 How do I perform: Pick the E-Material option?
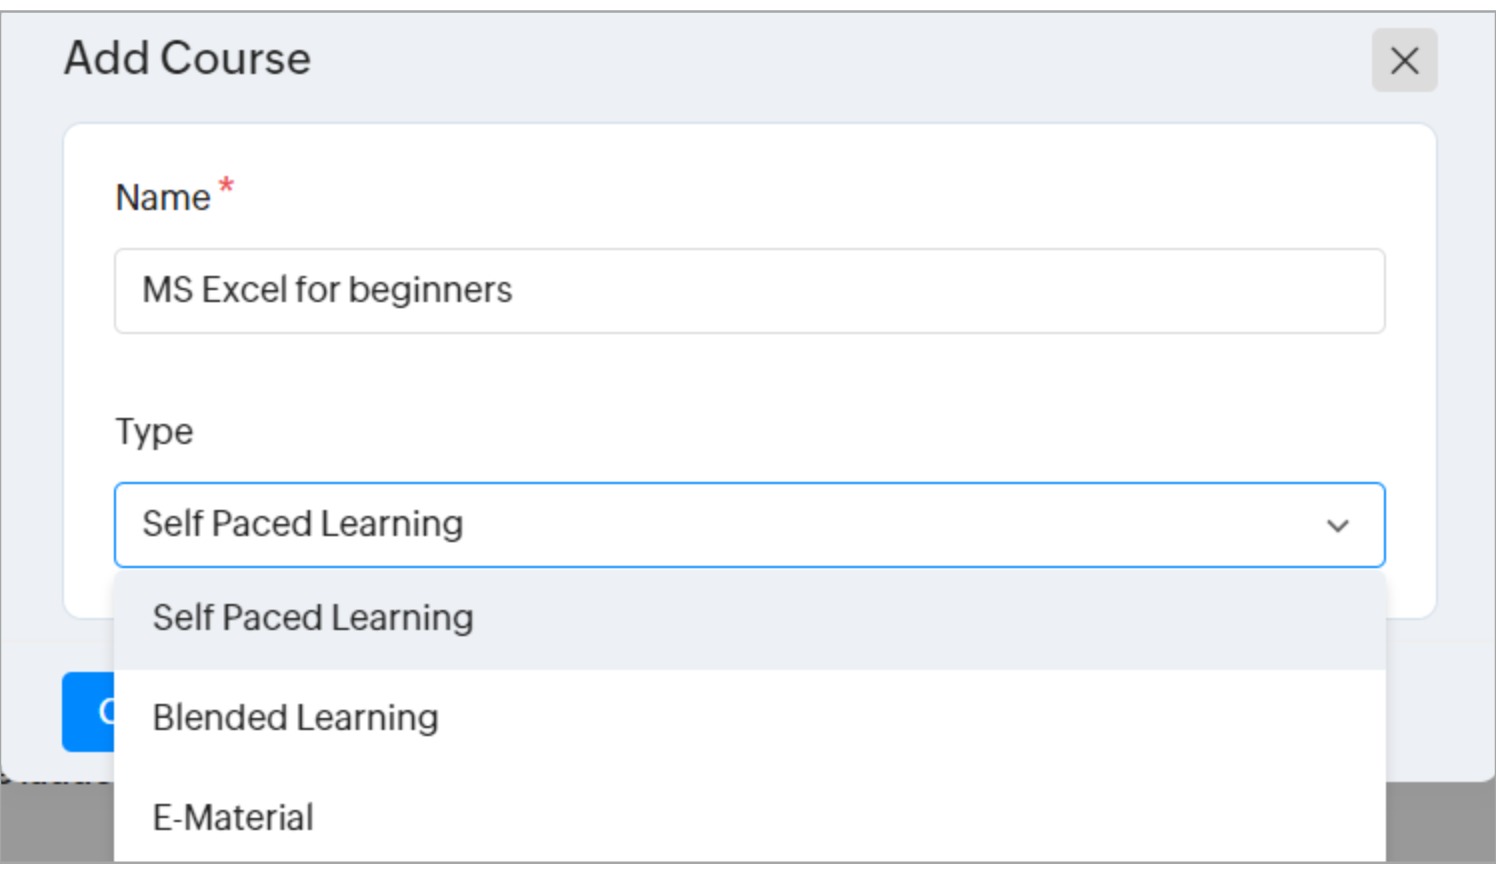click(233, 818)
